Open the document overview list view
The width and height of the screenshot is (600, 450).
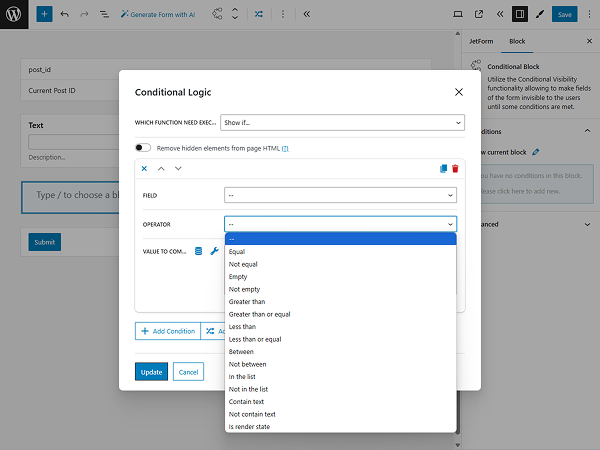click(x=104, y=14)
